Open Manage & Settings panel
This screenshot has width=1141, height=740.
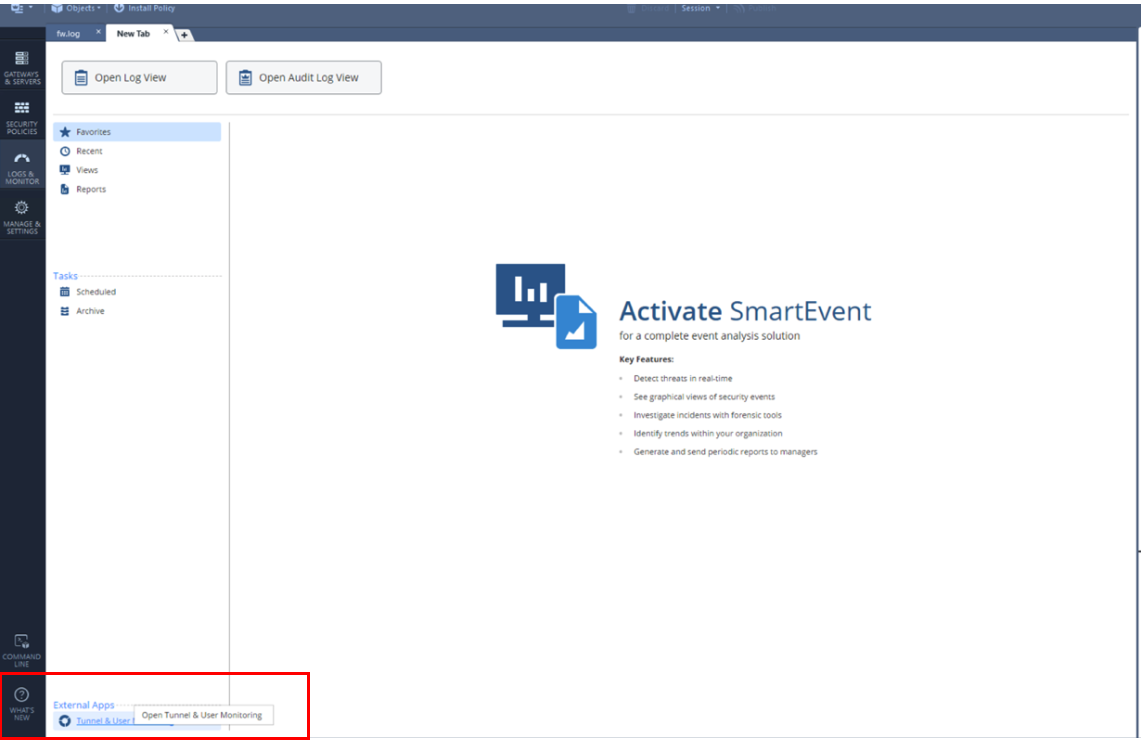click(x=22, y=216)
